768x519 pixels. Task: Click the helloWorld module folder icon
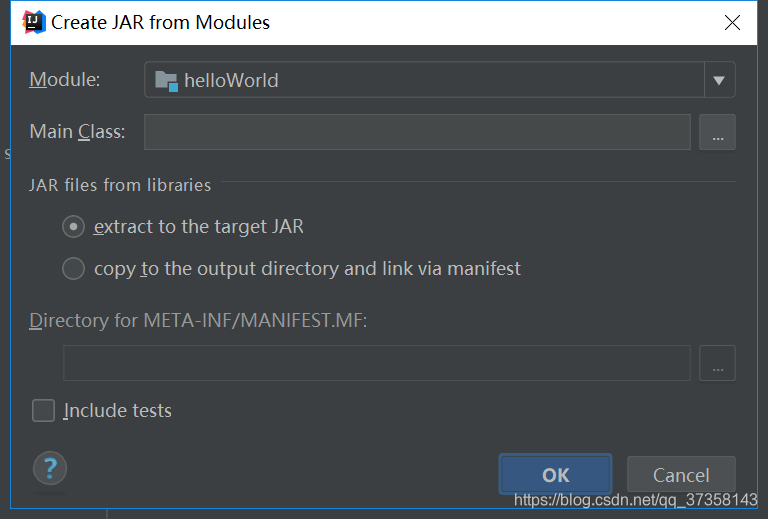click(166, 81)
